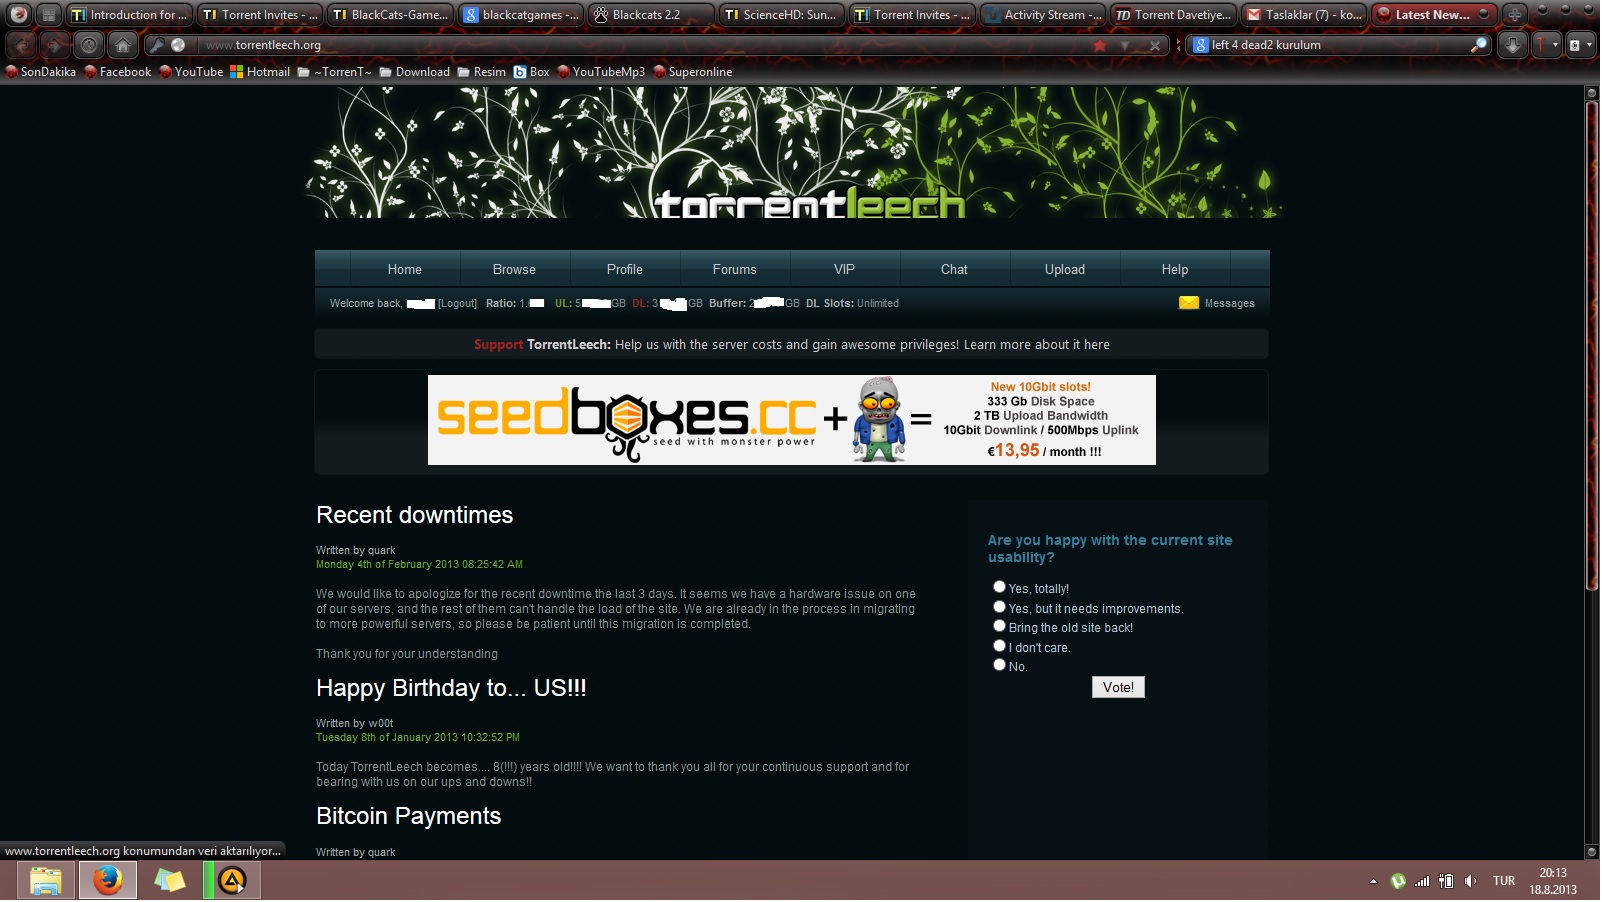The width and height of the screenshot is (1602, 902).
Task: Open Forums in site navigation
Action: pyautogui.click(x=735, y=269)
